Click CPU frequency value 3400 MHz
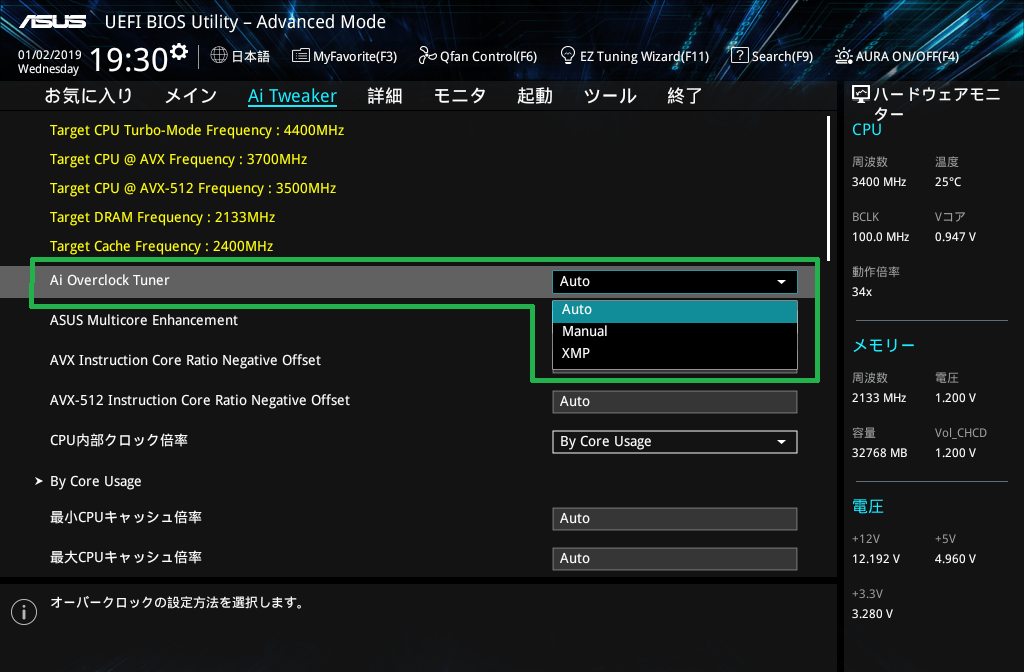 coord(879,182)
